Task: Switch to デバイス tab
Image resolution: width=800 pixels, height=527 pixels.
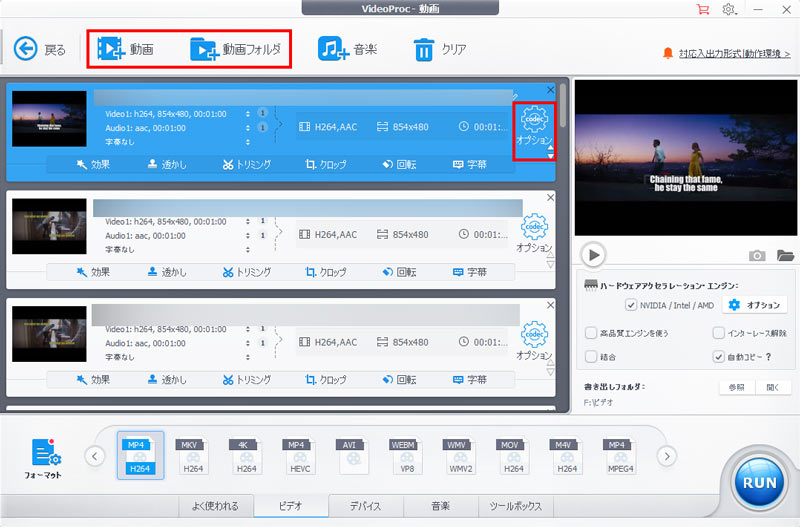Action: [366, 506]
